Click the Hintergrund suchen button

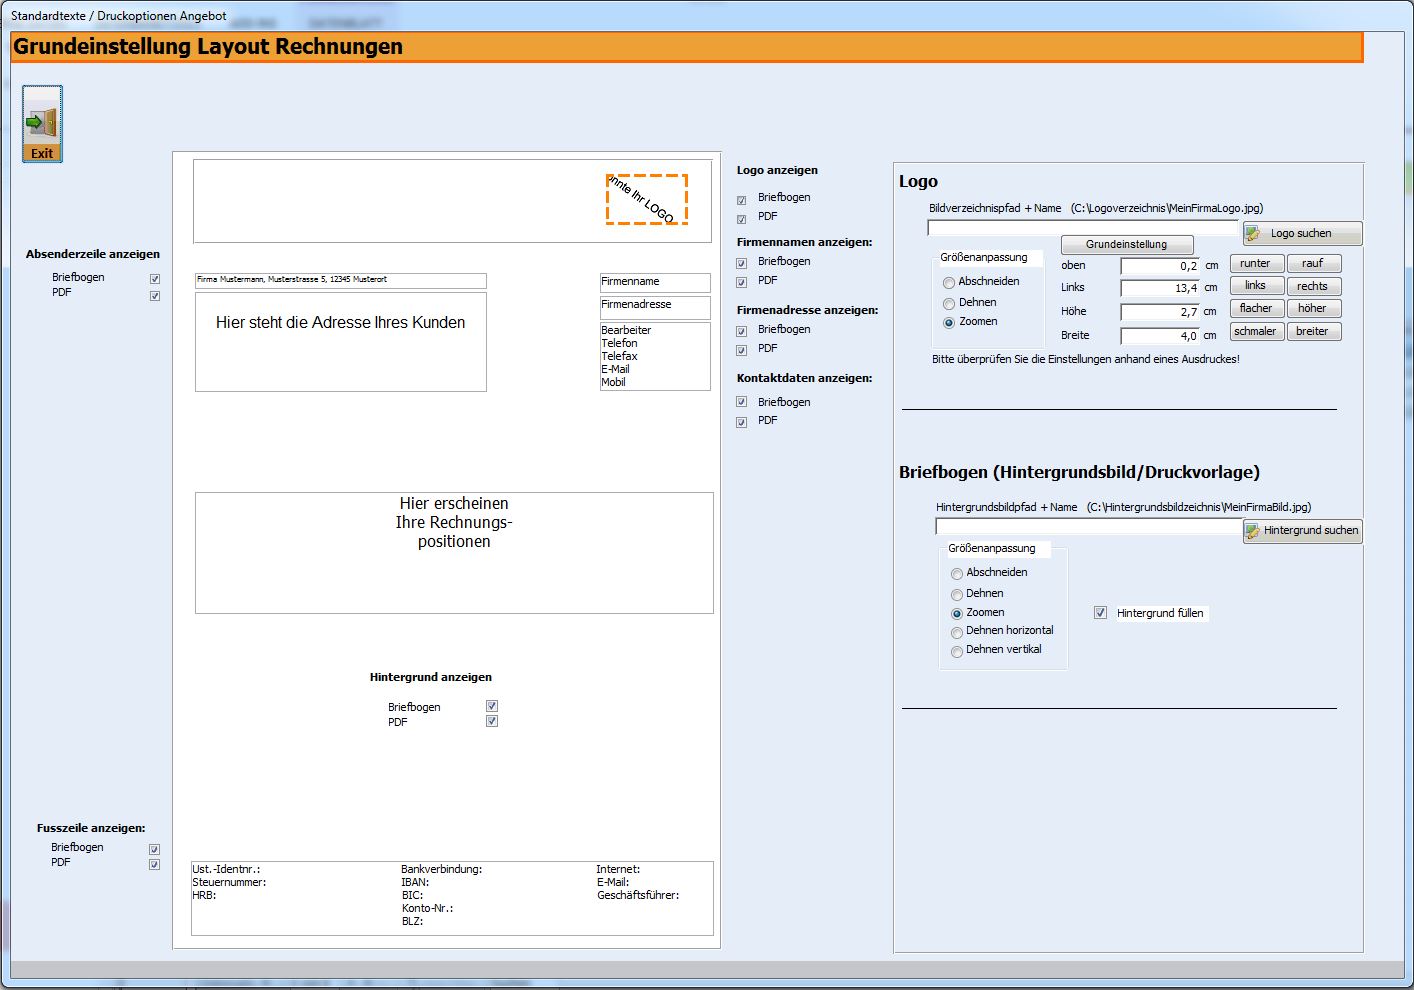(x=1302, y=531)
